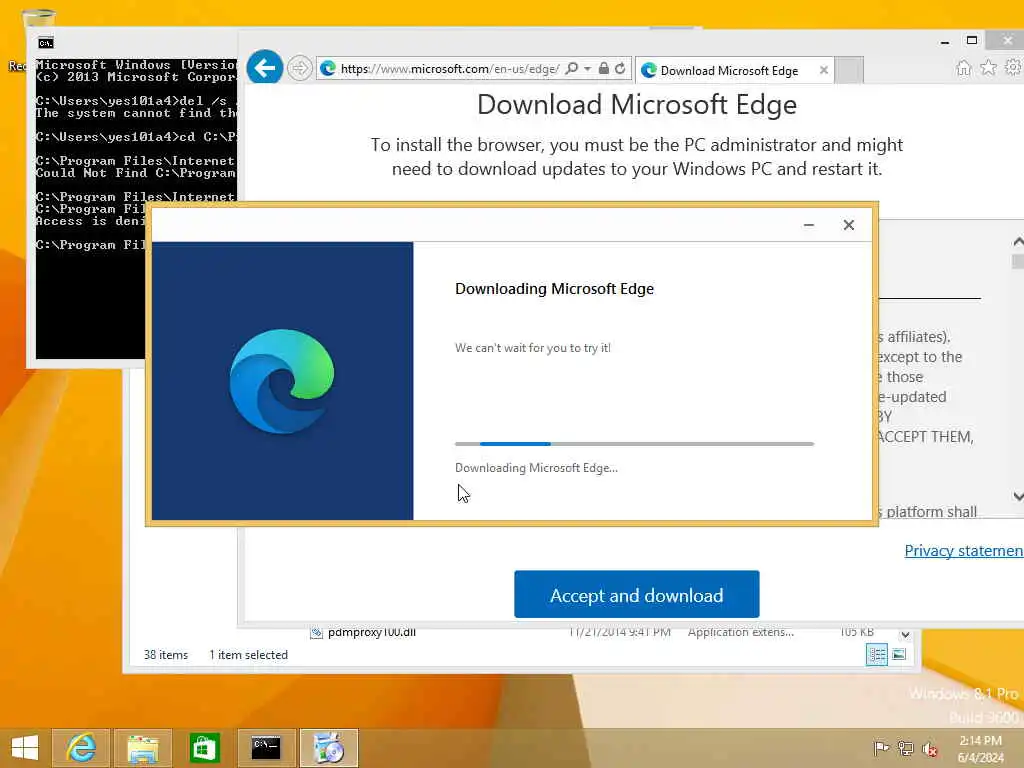Go back with Internet Explorer back arrow
The width and height of the screenshot is (1024, 768).
point(264,67)
